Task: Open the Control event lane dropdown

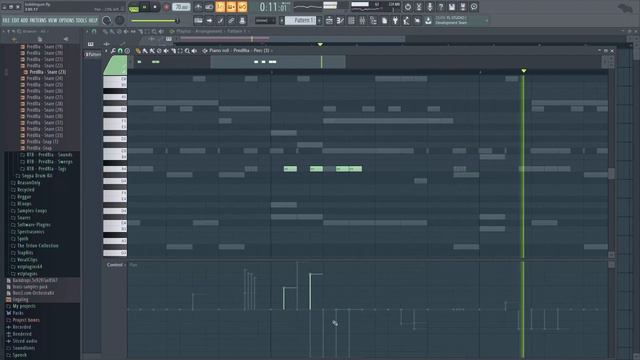Action: click(x=116, y=265)
